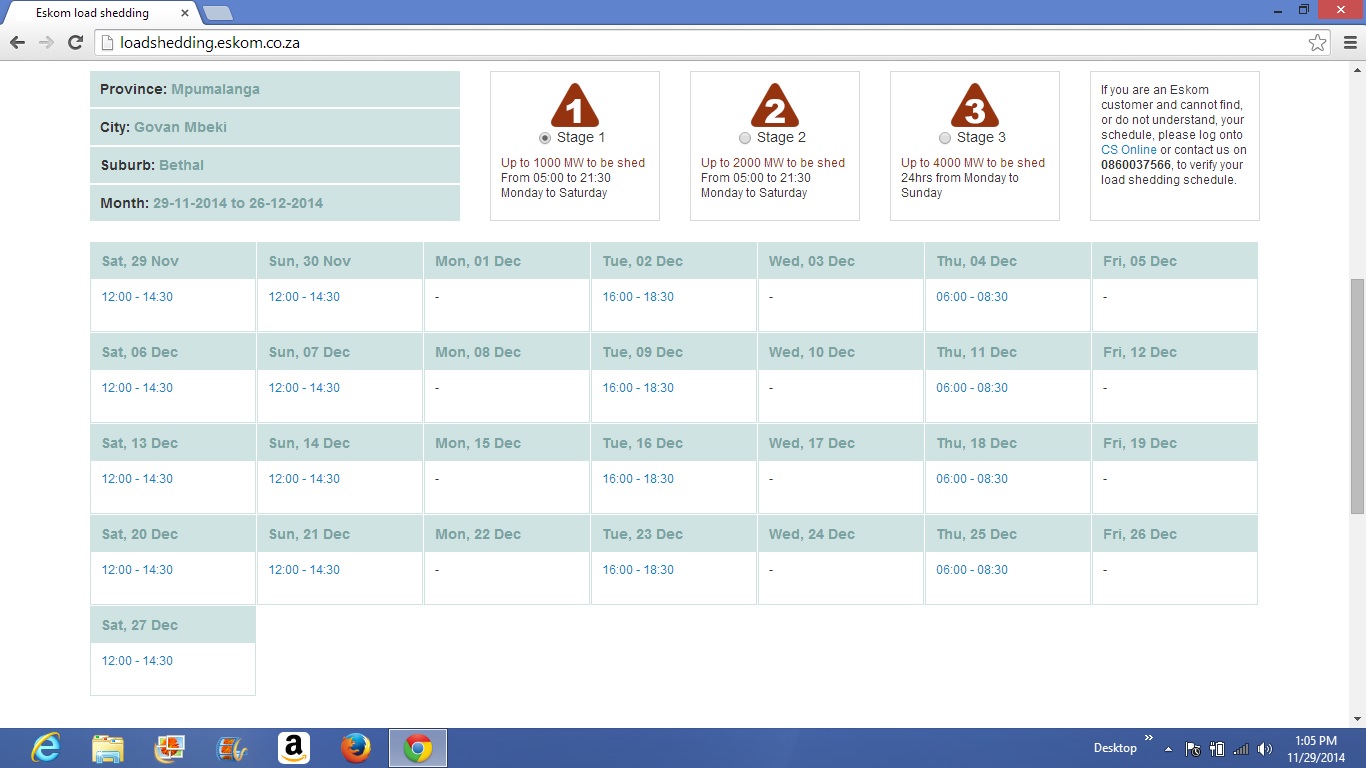Image resolution: width=1366 pixels, height=768 pixels.
Task: Open the movie maker filmstrip taskbar icon
Action: [x=232, y=748]
